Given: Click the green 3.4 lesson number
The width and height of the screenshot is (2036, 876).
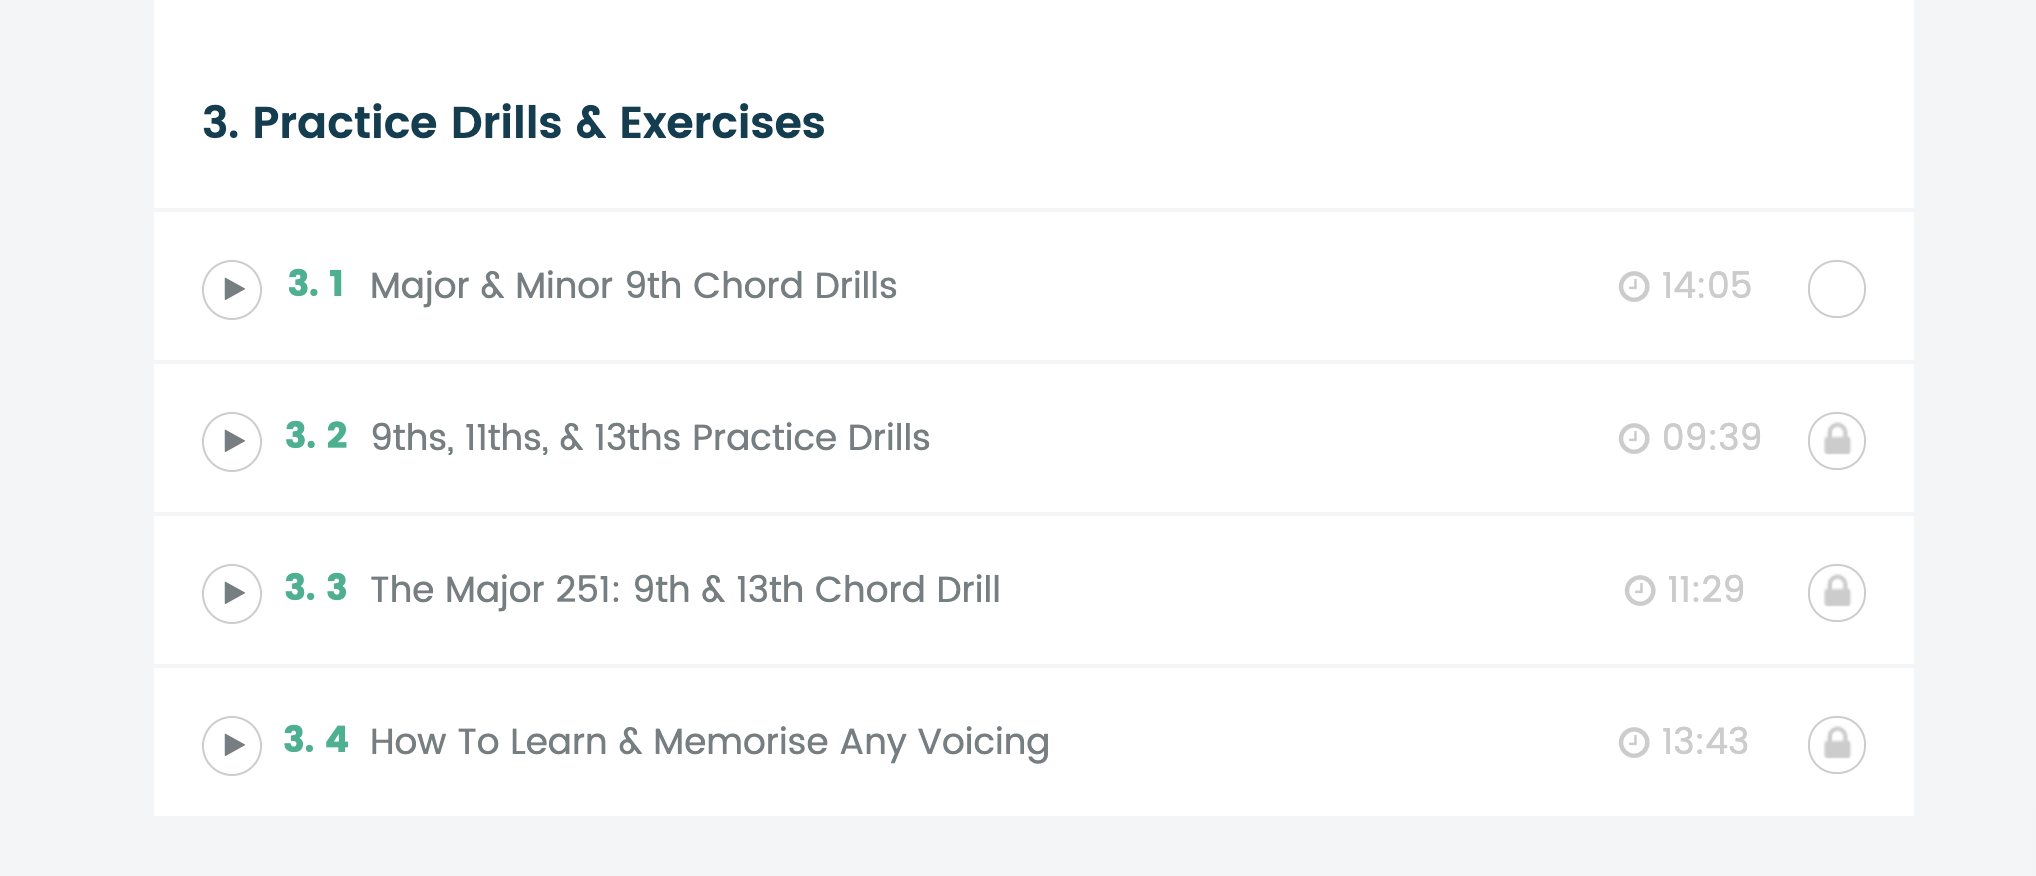Looking at the screenshot, I should [x=316, y=740].
